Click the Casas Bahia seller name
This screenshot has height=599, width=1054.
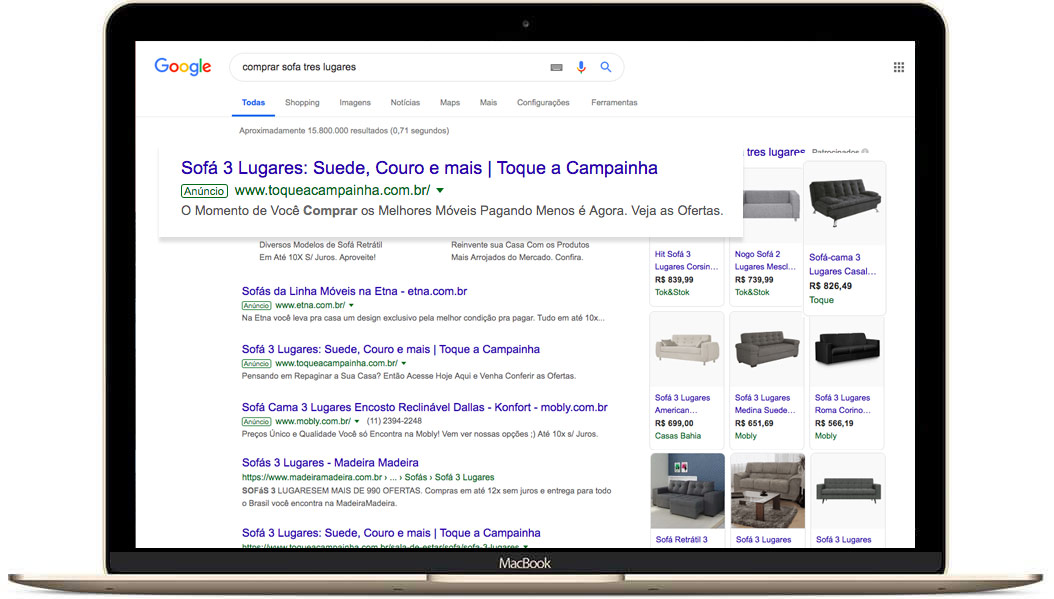tap(678, 436)
